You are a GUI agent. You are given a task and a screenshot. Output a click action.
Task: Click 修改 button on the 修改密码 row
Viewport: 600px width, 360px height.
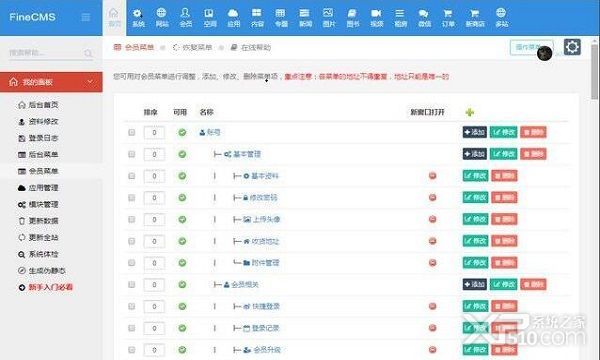[475, 198]
